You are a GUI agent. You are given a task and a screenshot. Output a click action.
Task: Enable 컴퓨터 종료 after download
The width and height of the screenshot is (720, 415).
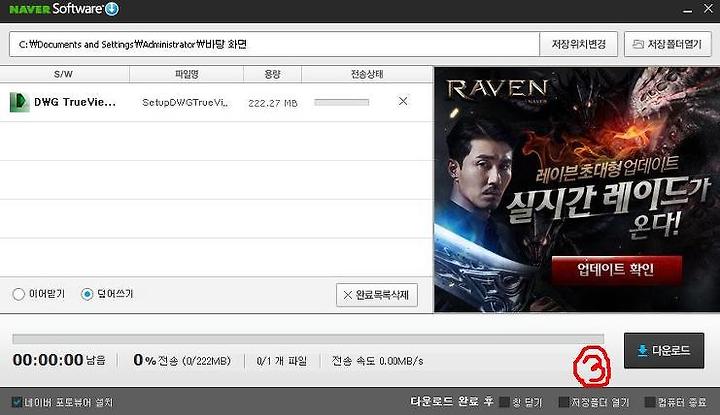(x=649, y=402)
